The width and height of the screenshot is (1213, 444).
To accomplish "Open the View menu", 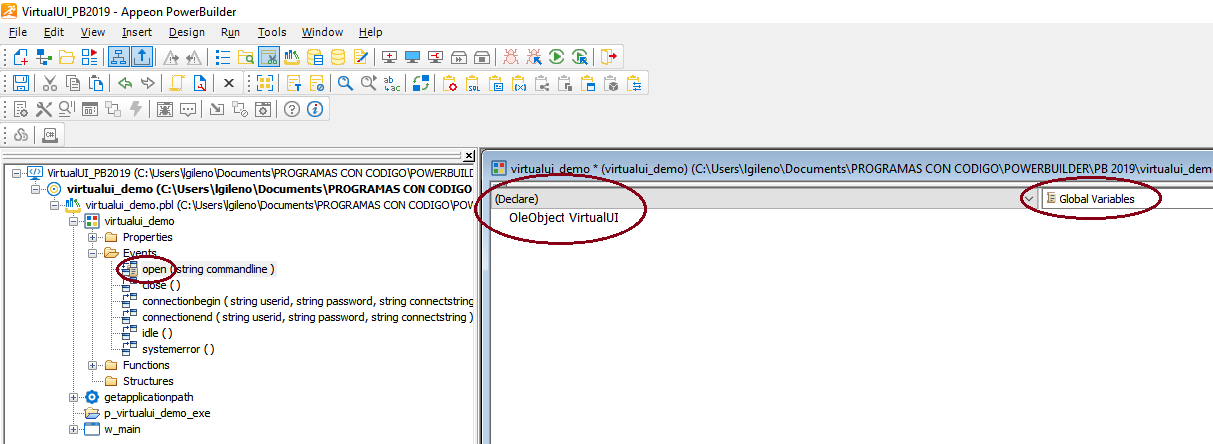I will click(x=93, y=32).
